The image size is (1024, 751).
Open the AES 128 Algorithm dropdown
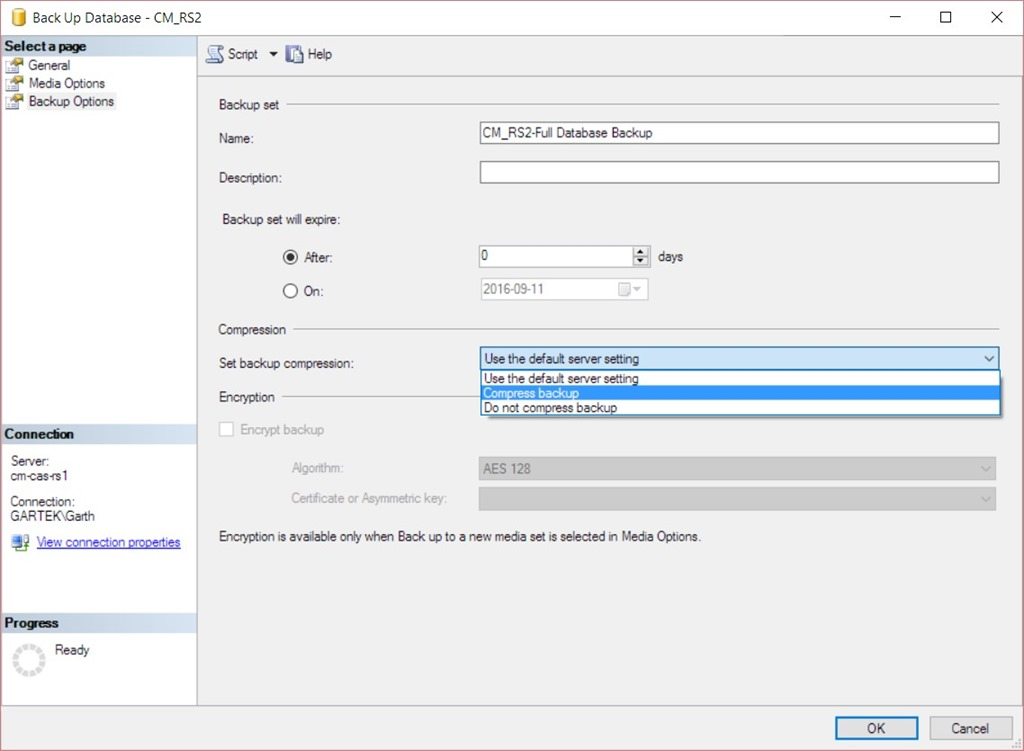pyautogui.click(x=737, y=468)
